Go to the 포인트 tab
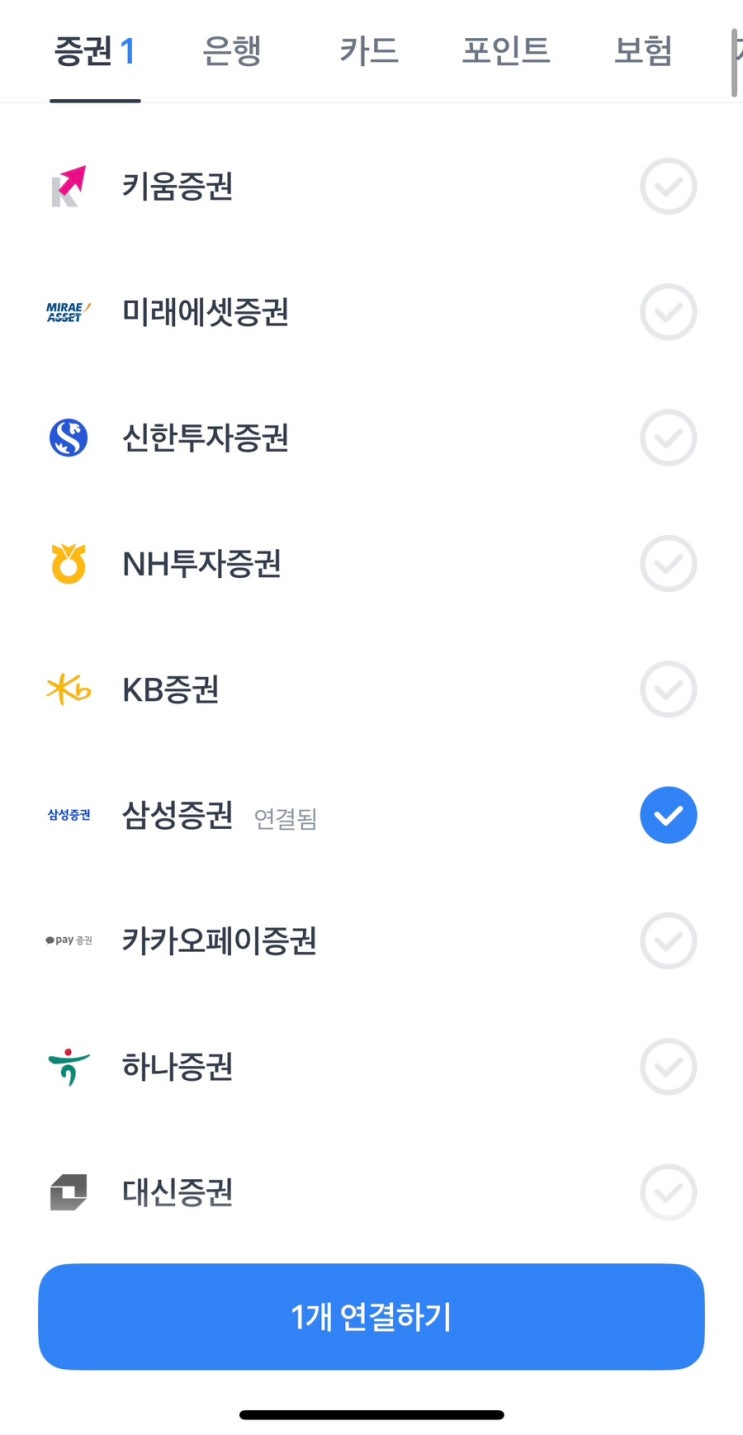Screen dimensions: 743x1435 (506, 50)
